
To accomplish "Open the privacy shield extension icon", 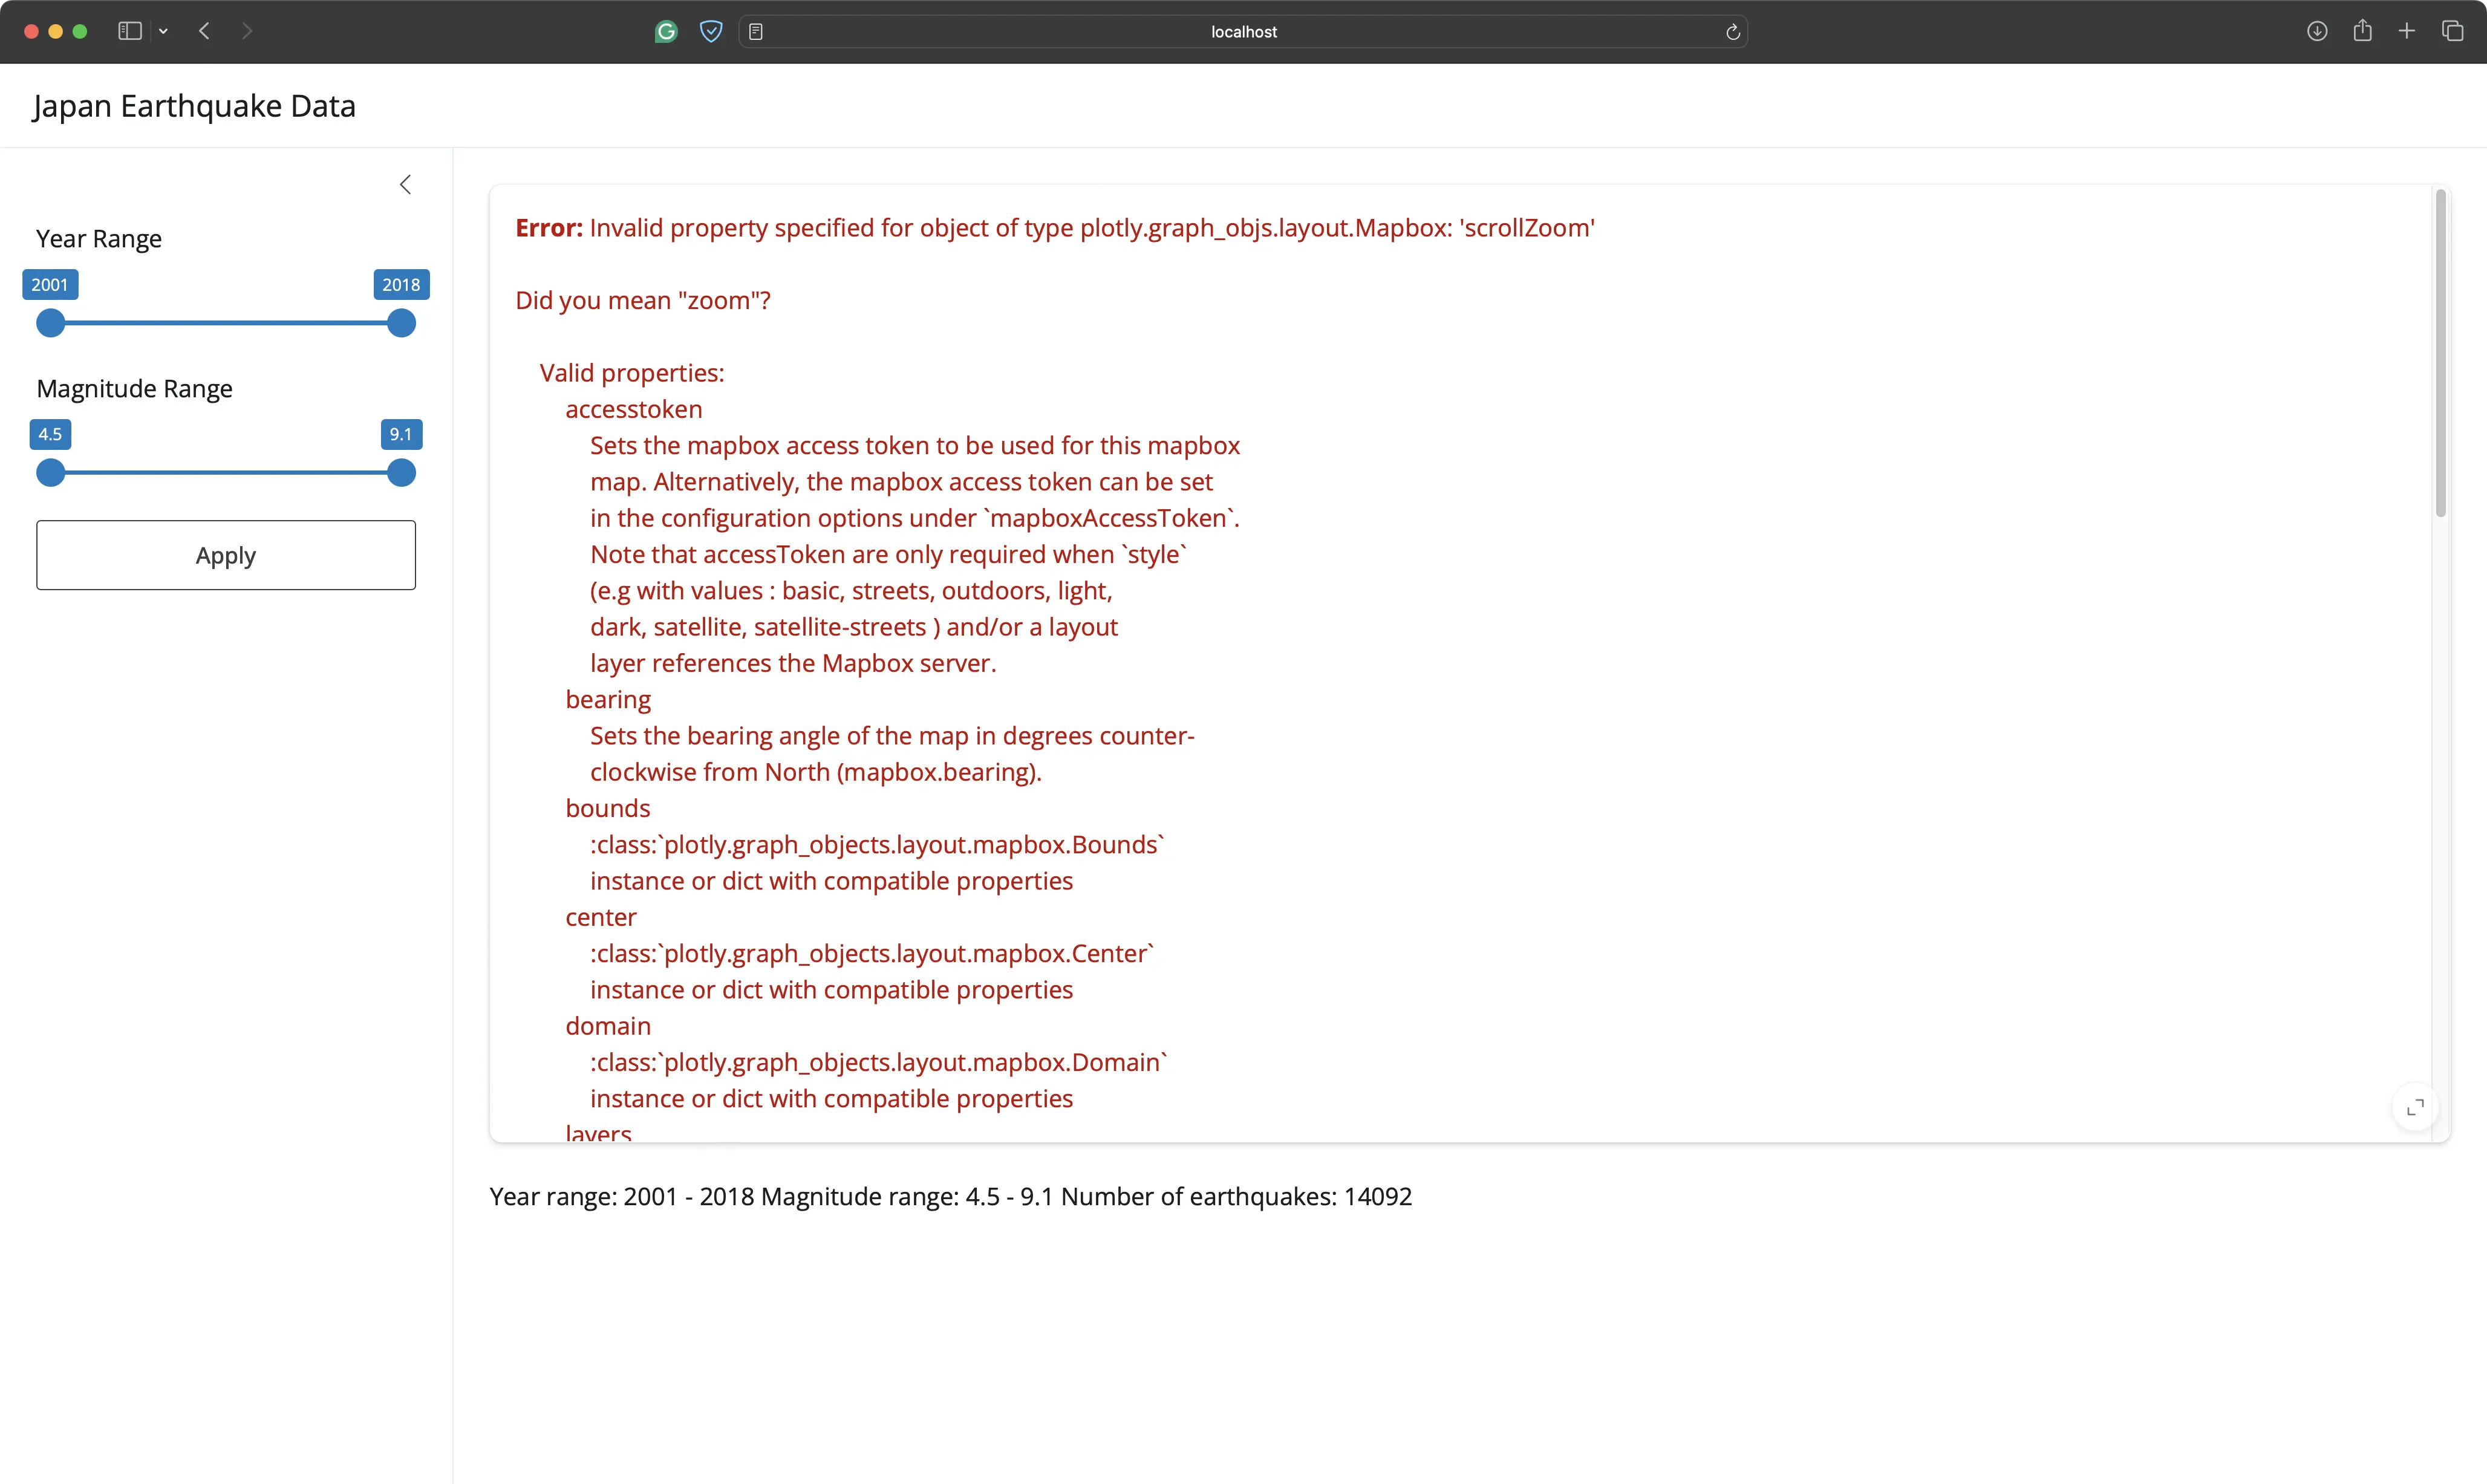I will pyautogui.click(x=711, y=32).
